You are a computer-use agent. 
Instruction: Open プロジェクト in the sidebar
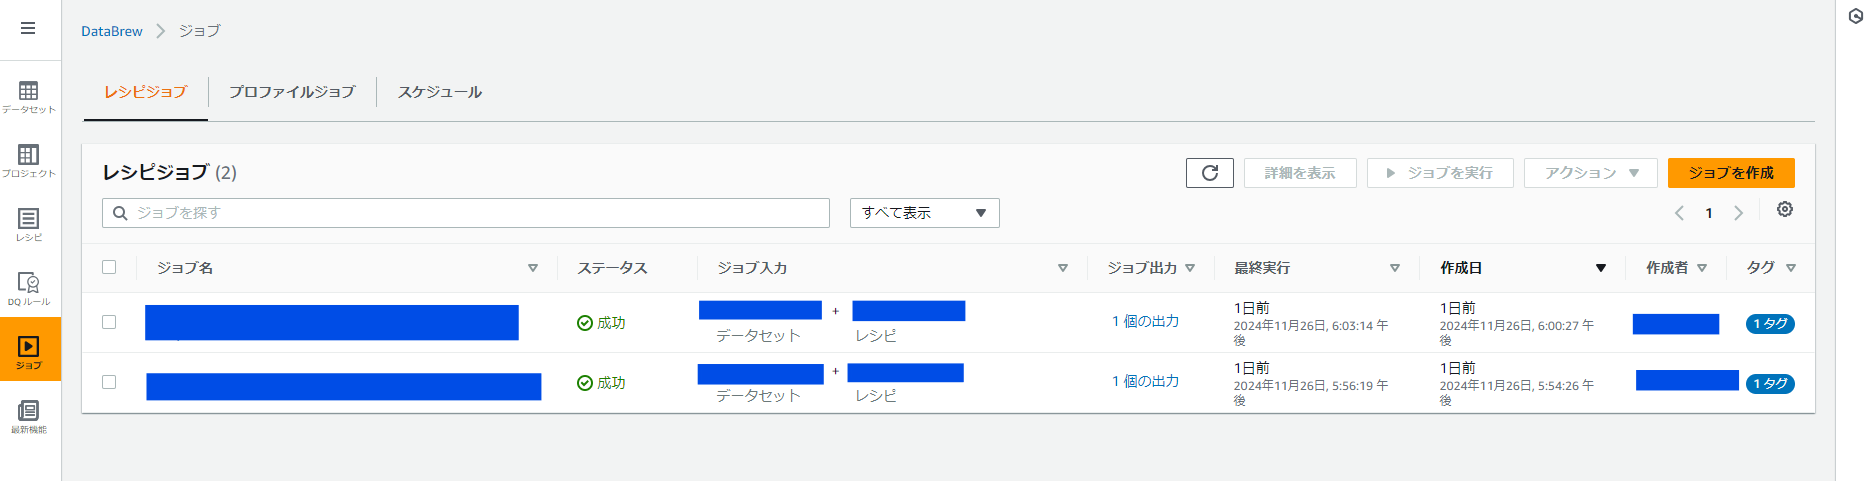tap(29, 161)
